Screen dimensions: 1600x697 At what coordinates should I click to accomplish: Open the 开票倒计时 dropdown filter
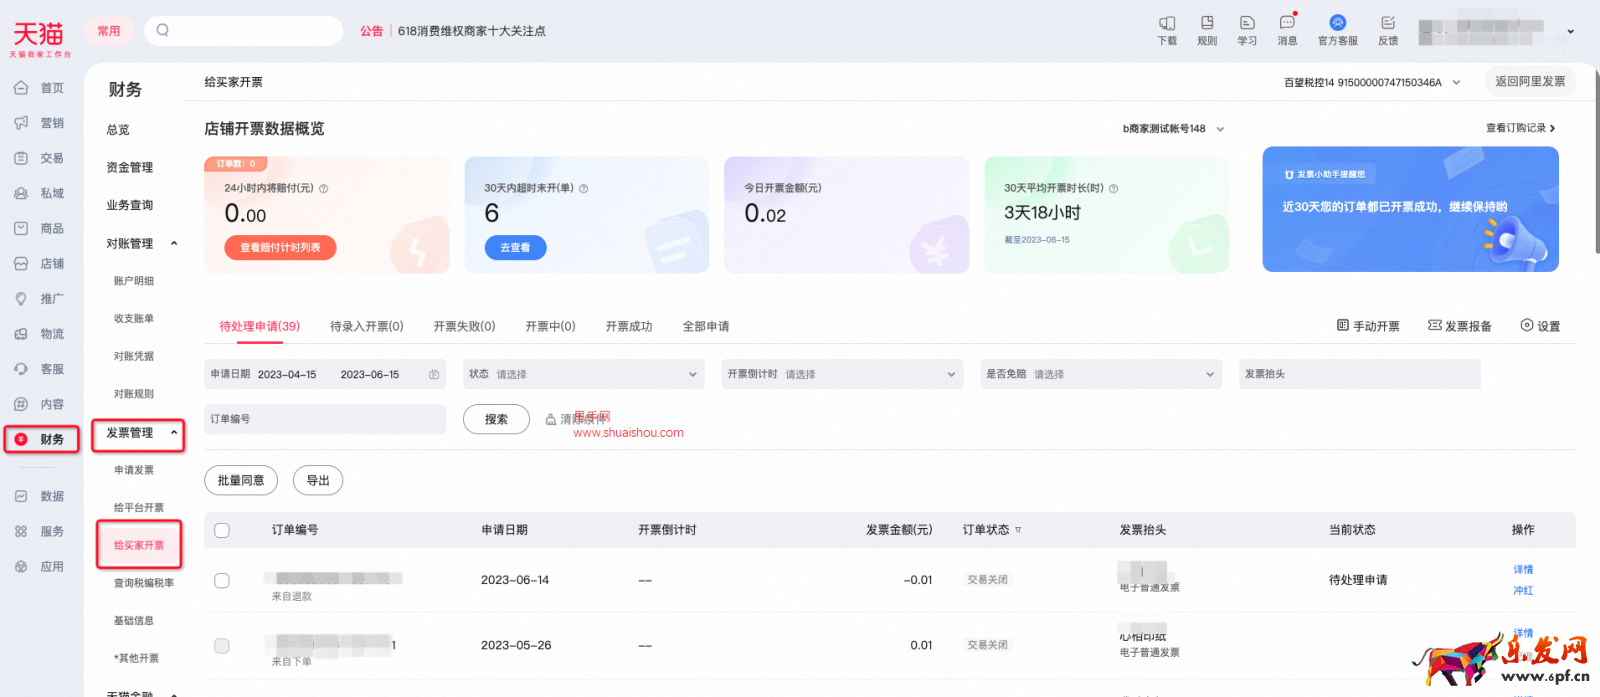(842, 374)
